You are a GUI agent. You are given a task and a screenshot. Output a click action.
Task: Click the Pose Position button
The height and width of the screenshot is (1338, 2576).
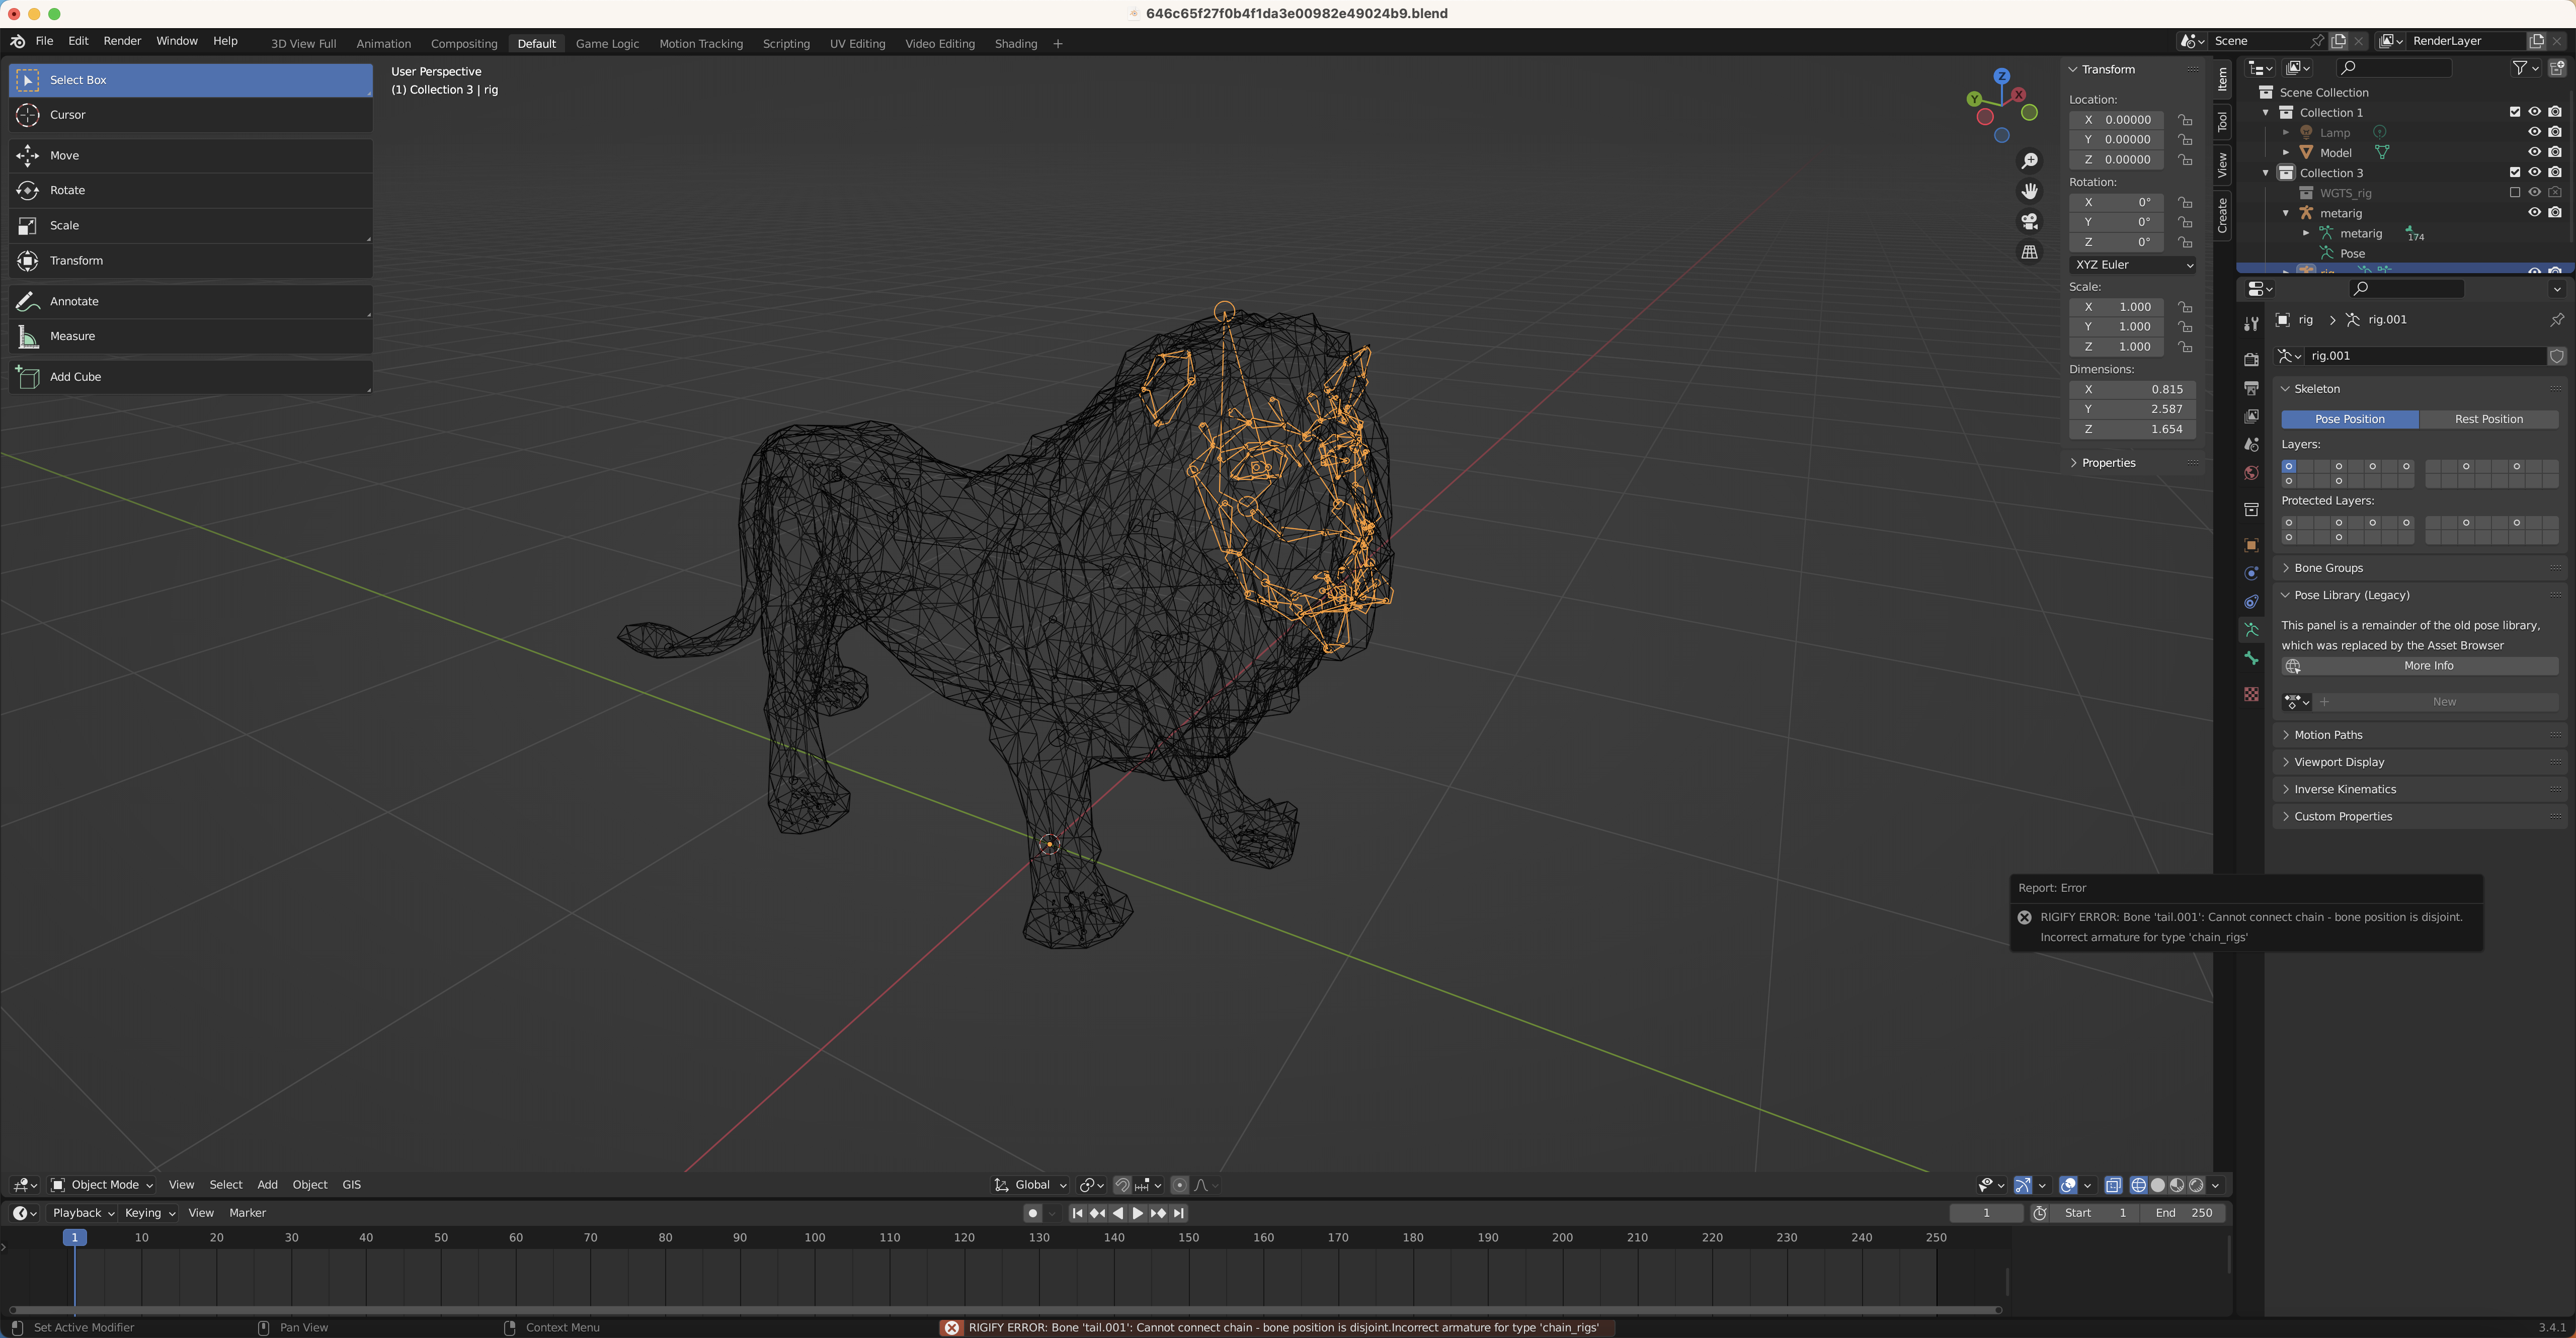coord(2349,419)
